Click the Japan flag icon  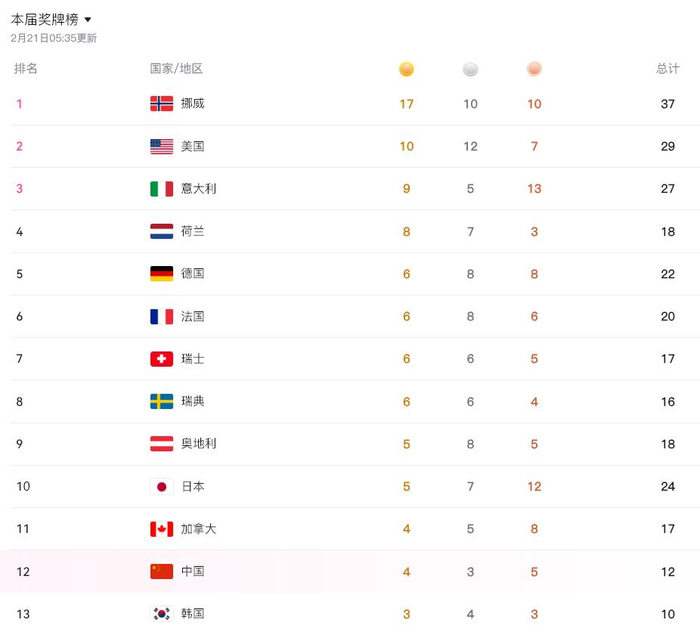tap(161, 487)
